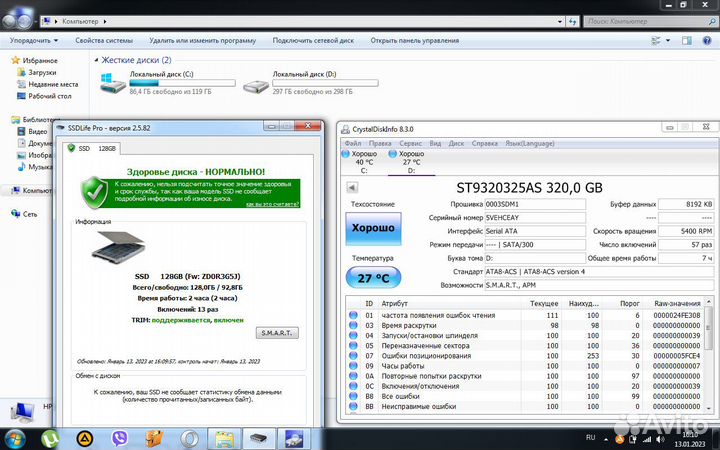Click Подключить сетевой диск

(x=313, y=40)
